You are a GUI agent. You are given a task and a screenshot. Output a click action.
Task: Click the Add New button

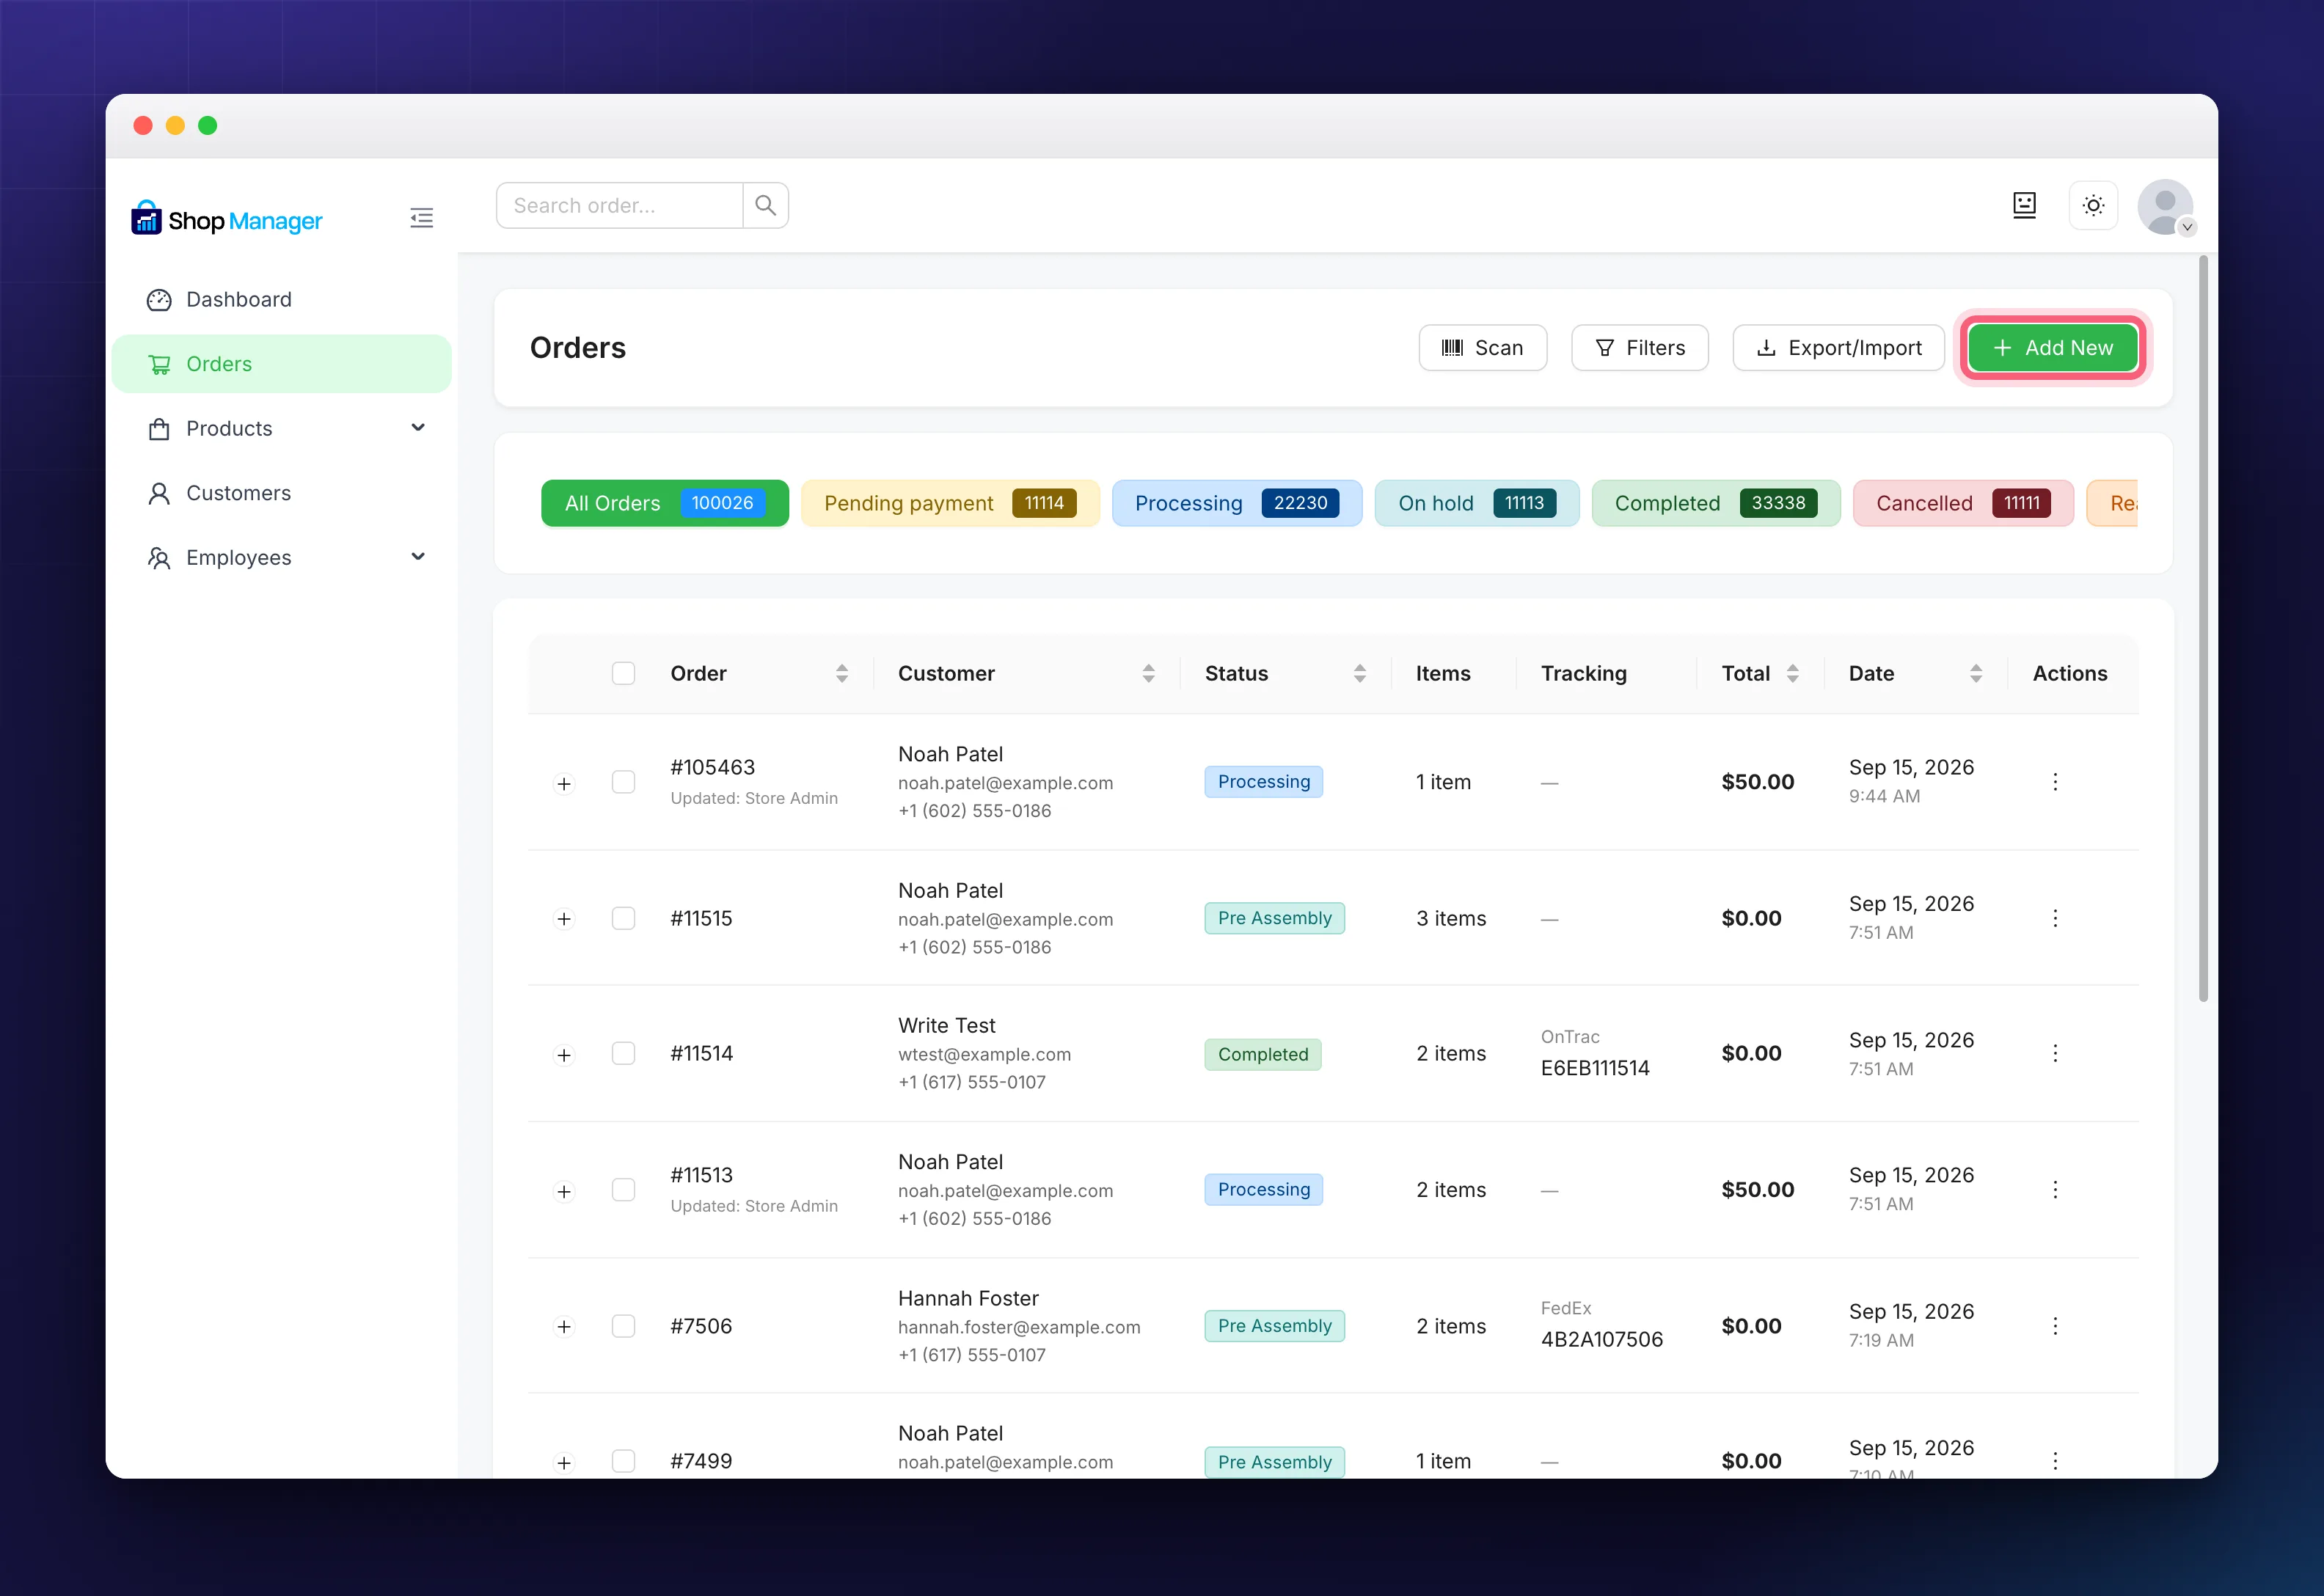pos(2052,348)
